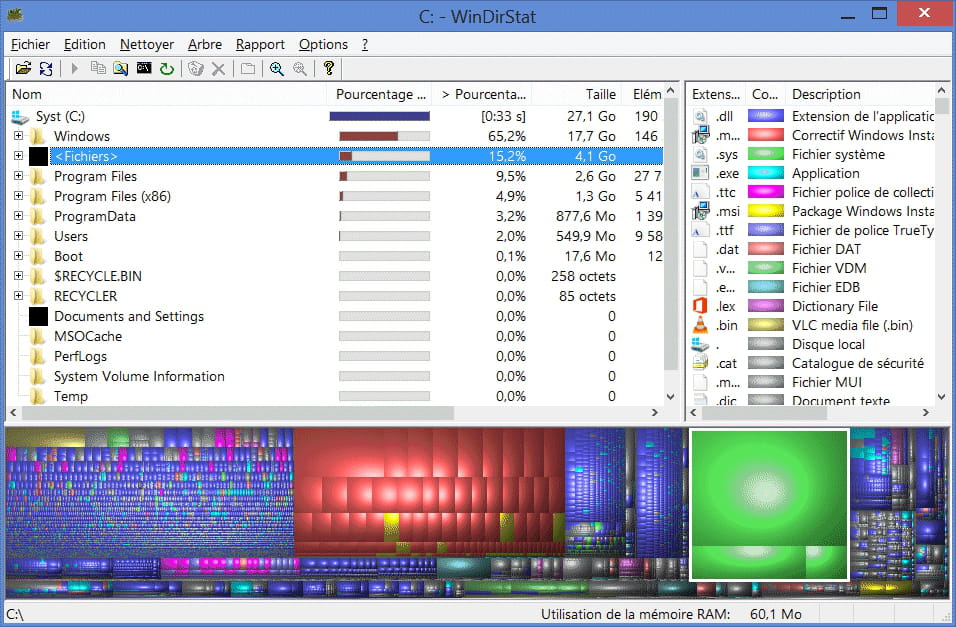The image size is (956, 627).
Task: Sort by the Taille column header
Action: pos(577,95)
